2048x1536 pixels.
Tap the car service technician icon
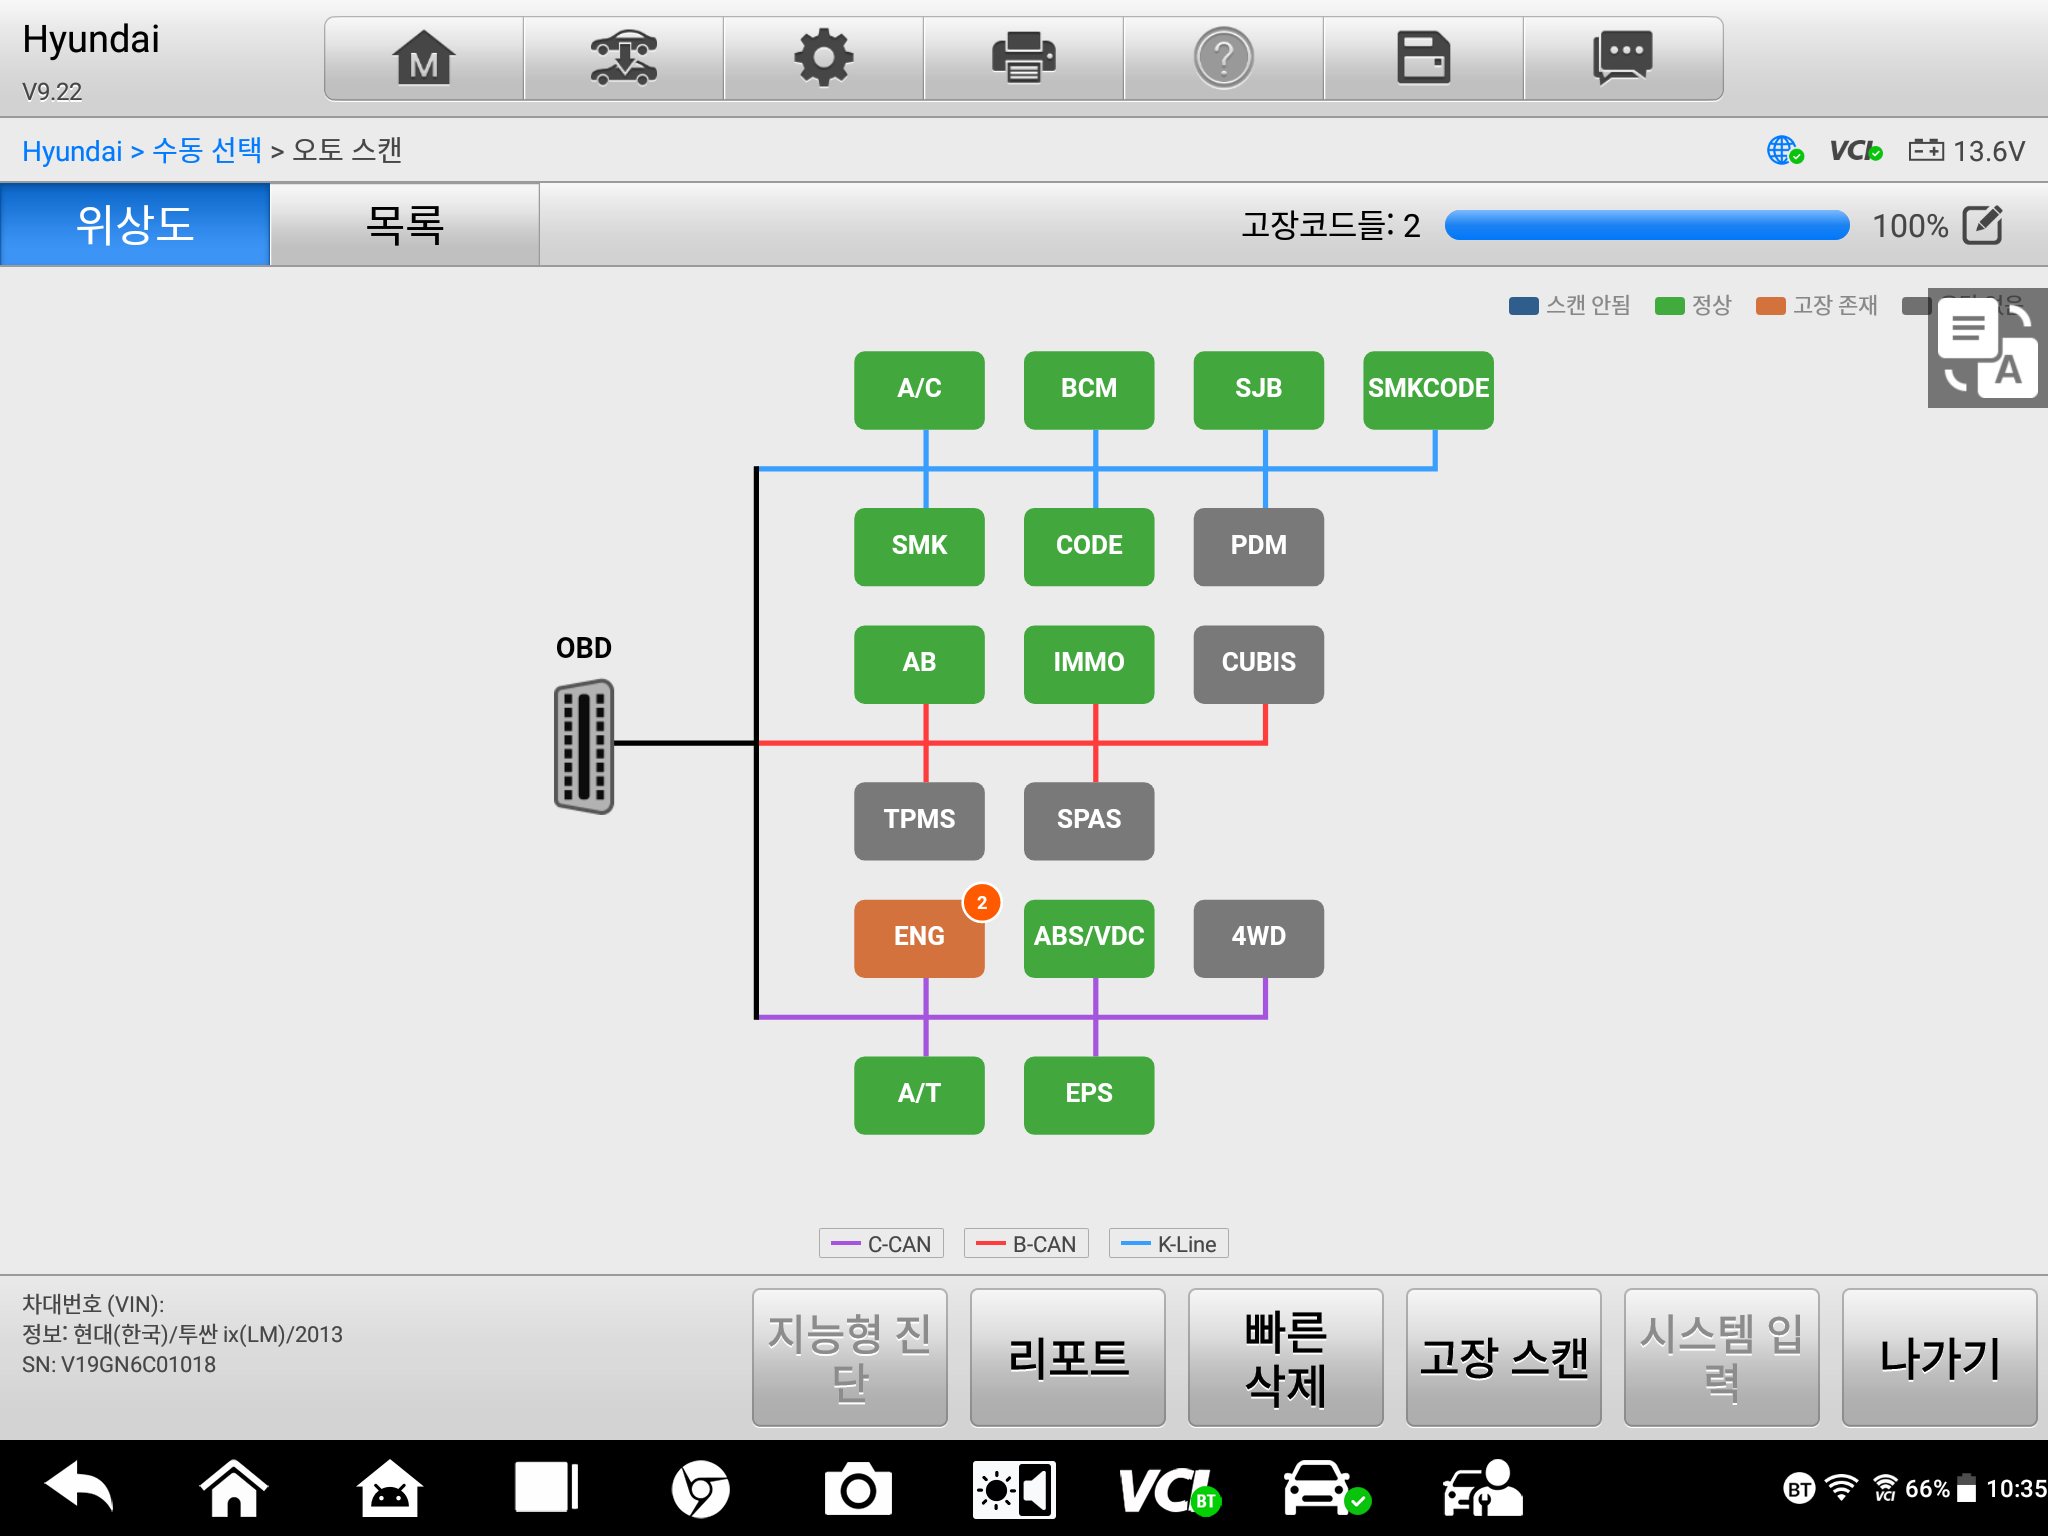[x=1482, y=1489]
